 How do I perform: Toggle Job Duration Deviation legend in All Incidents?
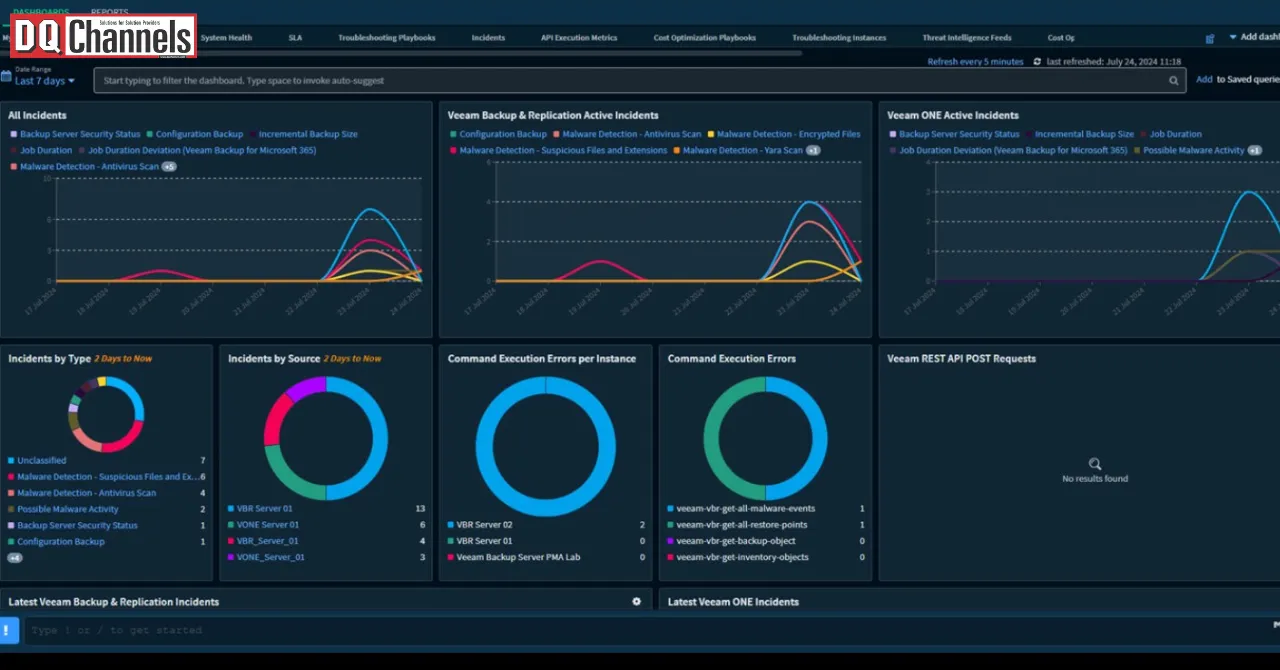(197, 150)
